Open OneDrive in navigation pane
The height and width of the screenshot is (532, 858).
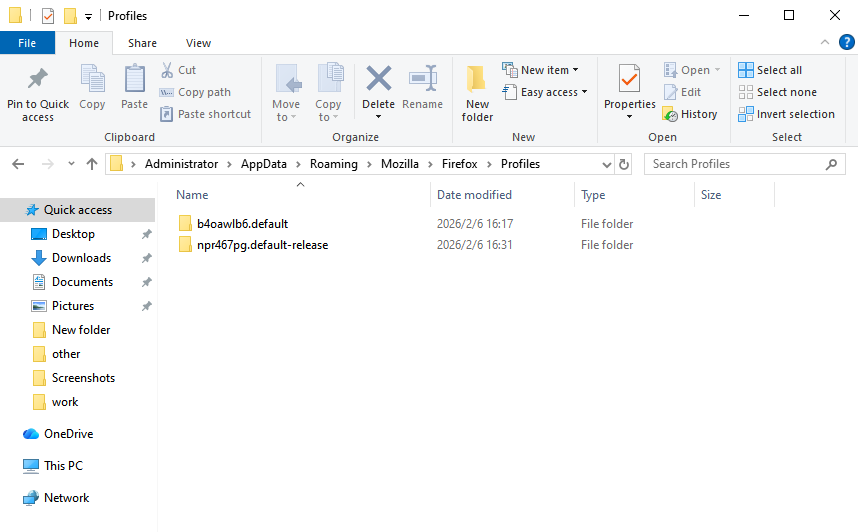(68, 434)
